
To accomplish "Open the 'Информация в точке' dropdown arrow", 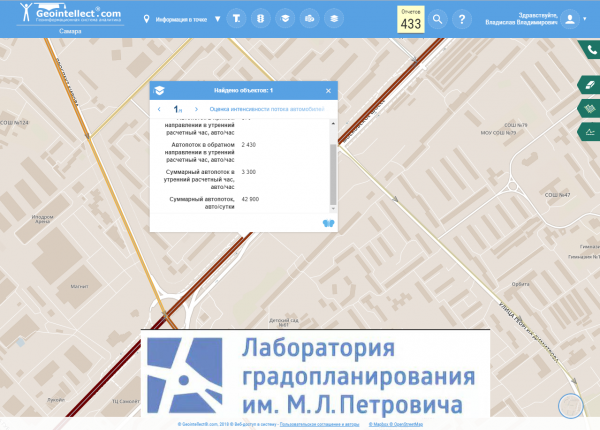I will click(217, 19).
